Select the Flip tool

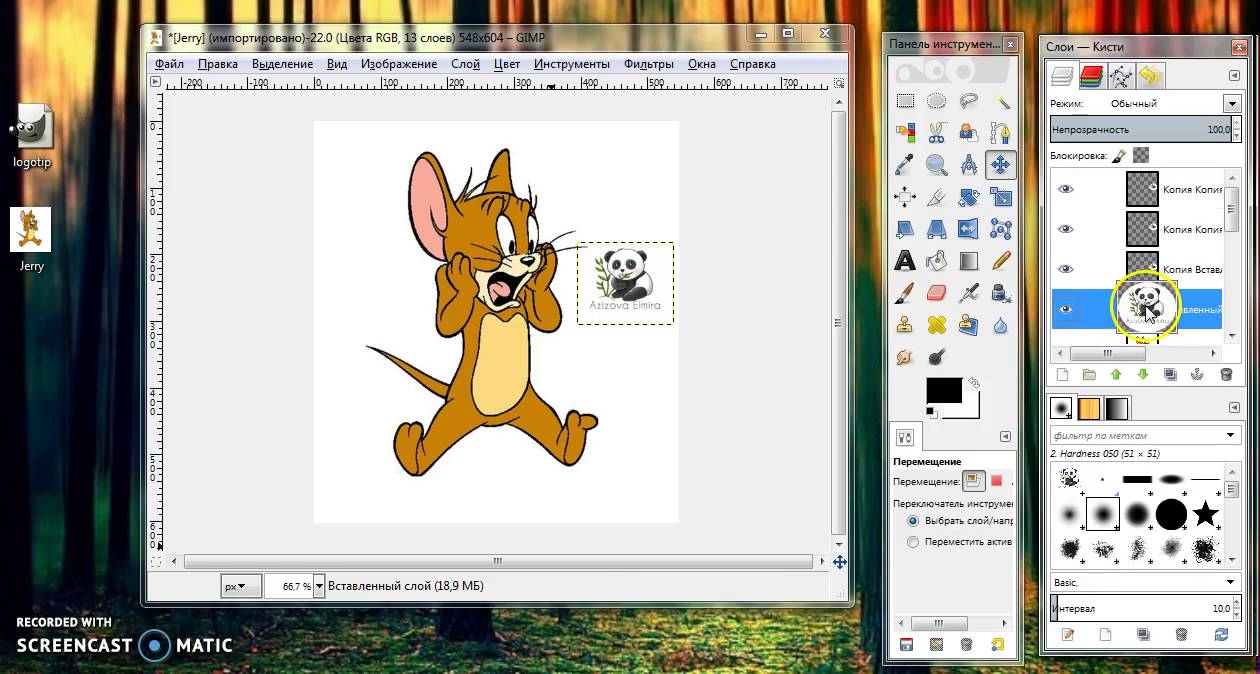pos(968,229)
